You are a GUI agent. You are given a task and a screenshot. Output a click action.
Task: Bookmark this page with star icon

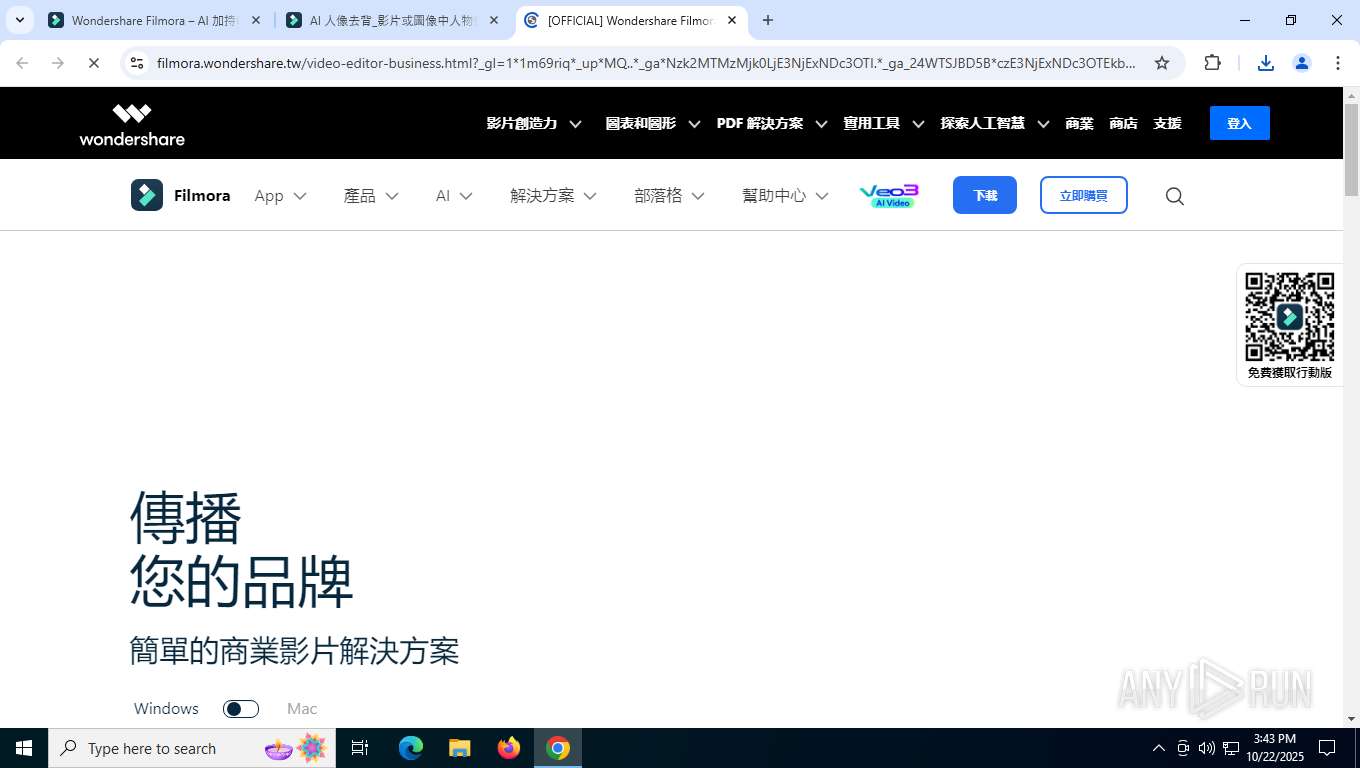tap(1162, 63)
